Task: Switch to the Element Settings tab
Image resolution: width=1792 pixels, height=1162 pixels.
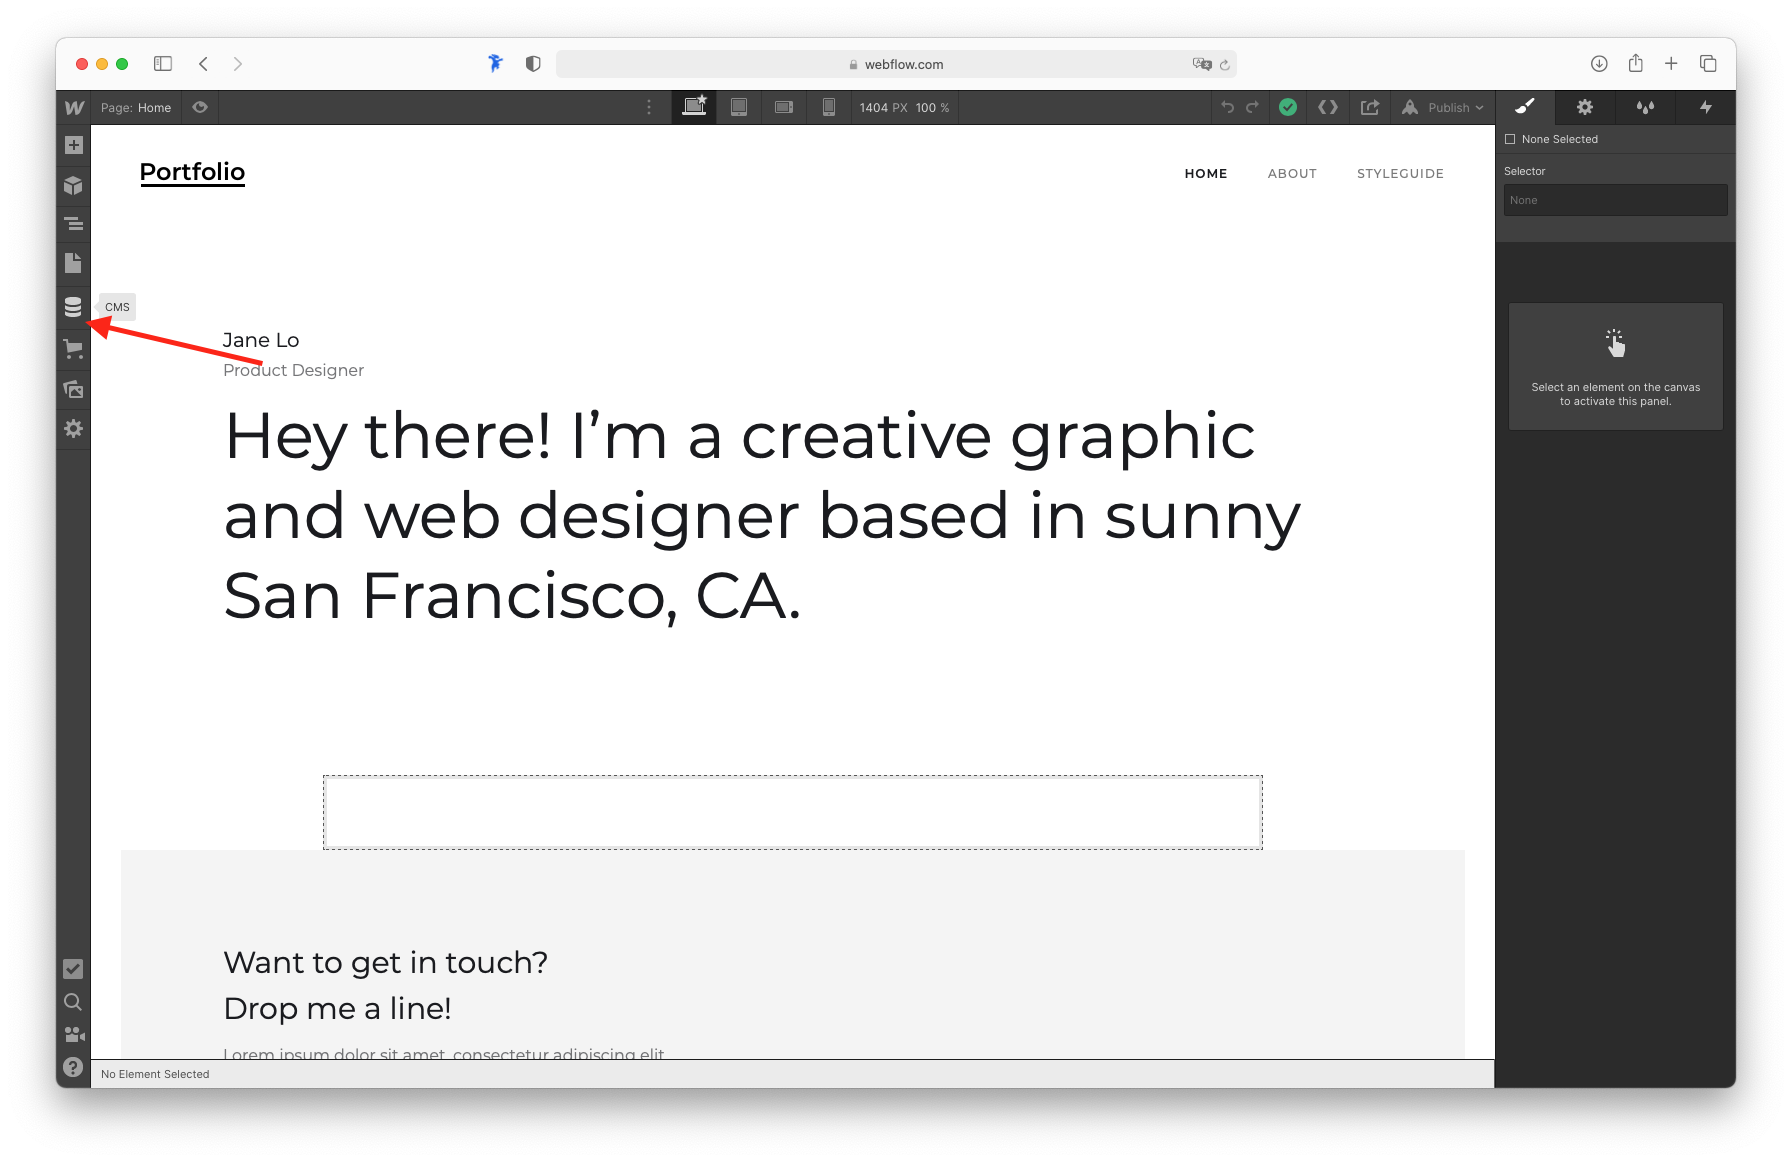Action: (1584, 107)
